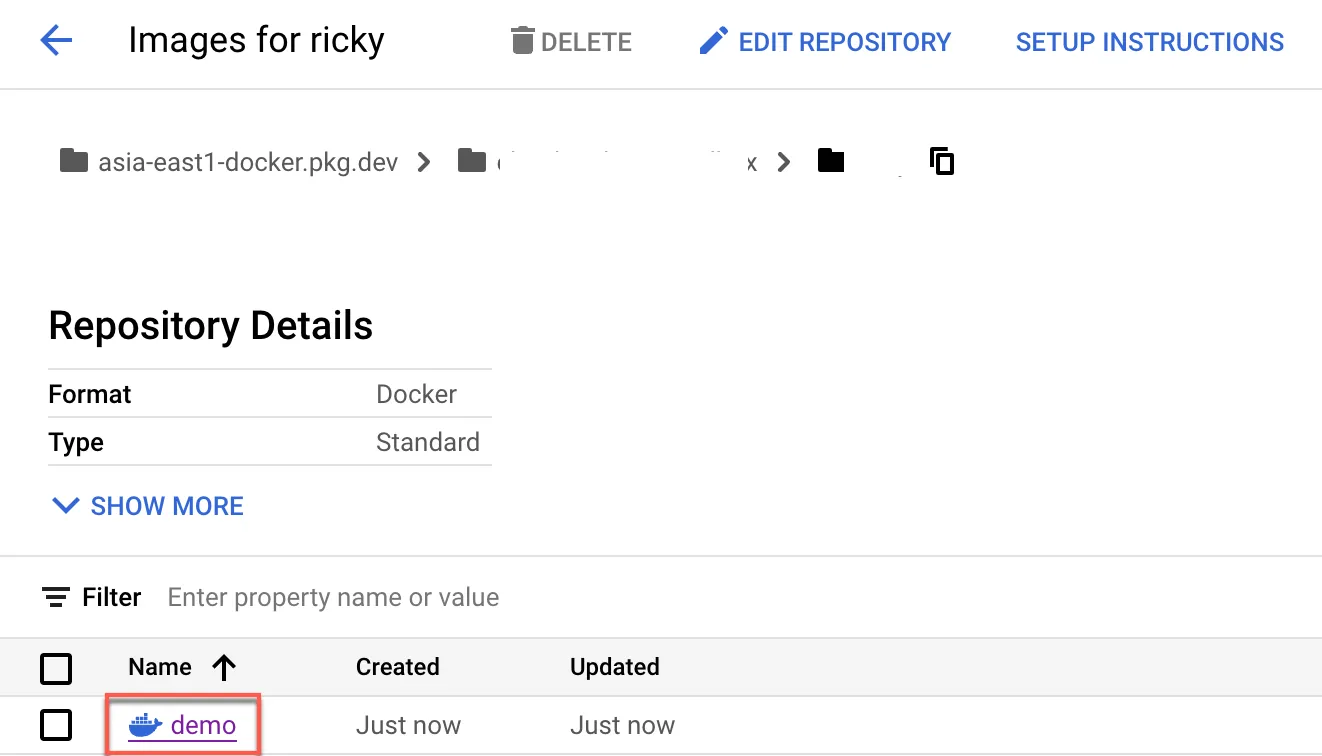
Task: Click the black repository folder icon
Action: (x=831, y=161)
